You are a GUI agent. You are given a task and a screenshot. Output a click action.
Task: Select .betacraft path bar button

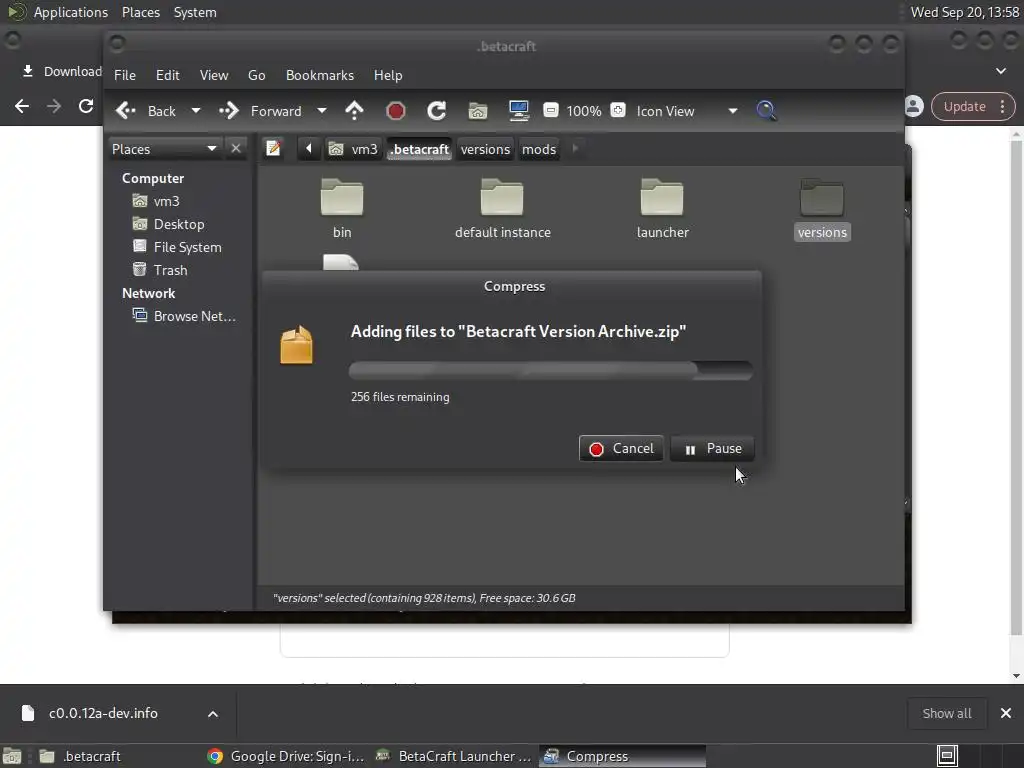(x=420, y=149)
